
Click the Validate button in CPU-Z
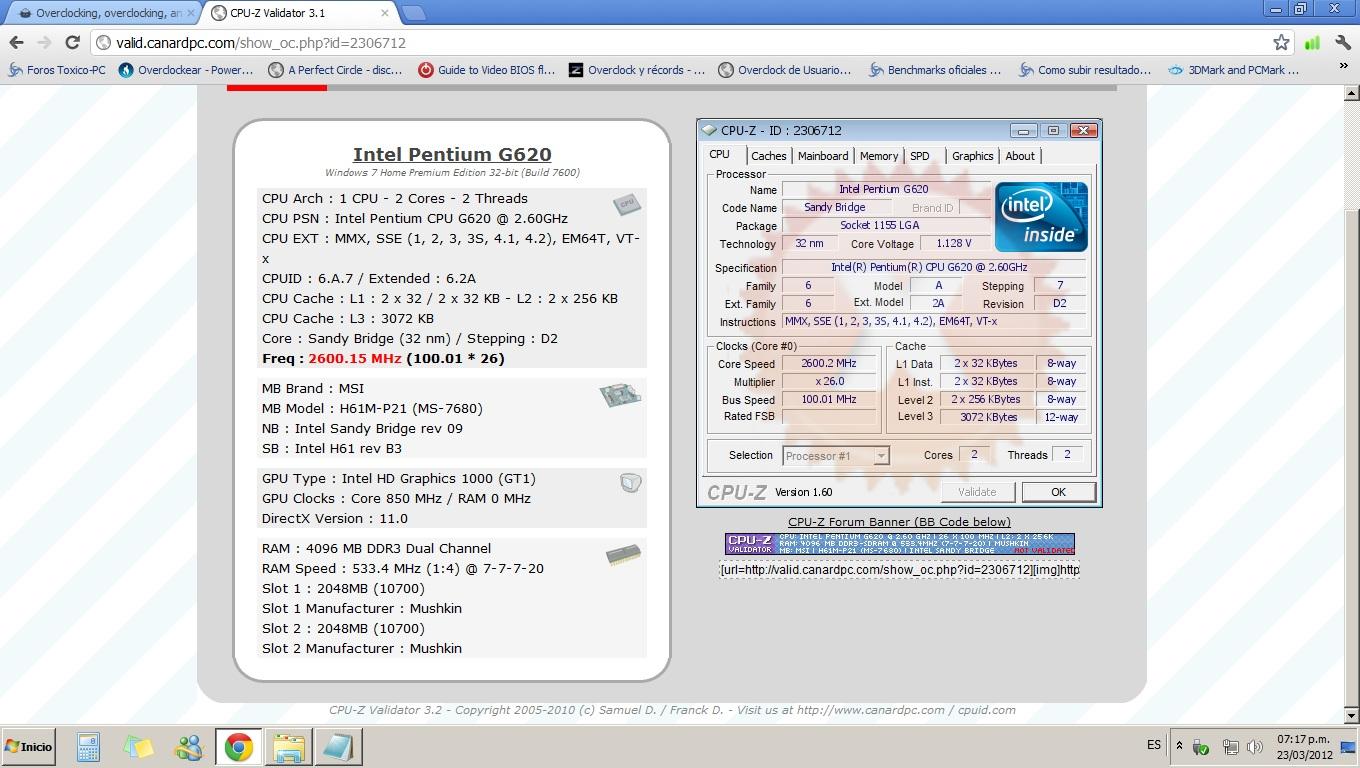tap(977, 492)
